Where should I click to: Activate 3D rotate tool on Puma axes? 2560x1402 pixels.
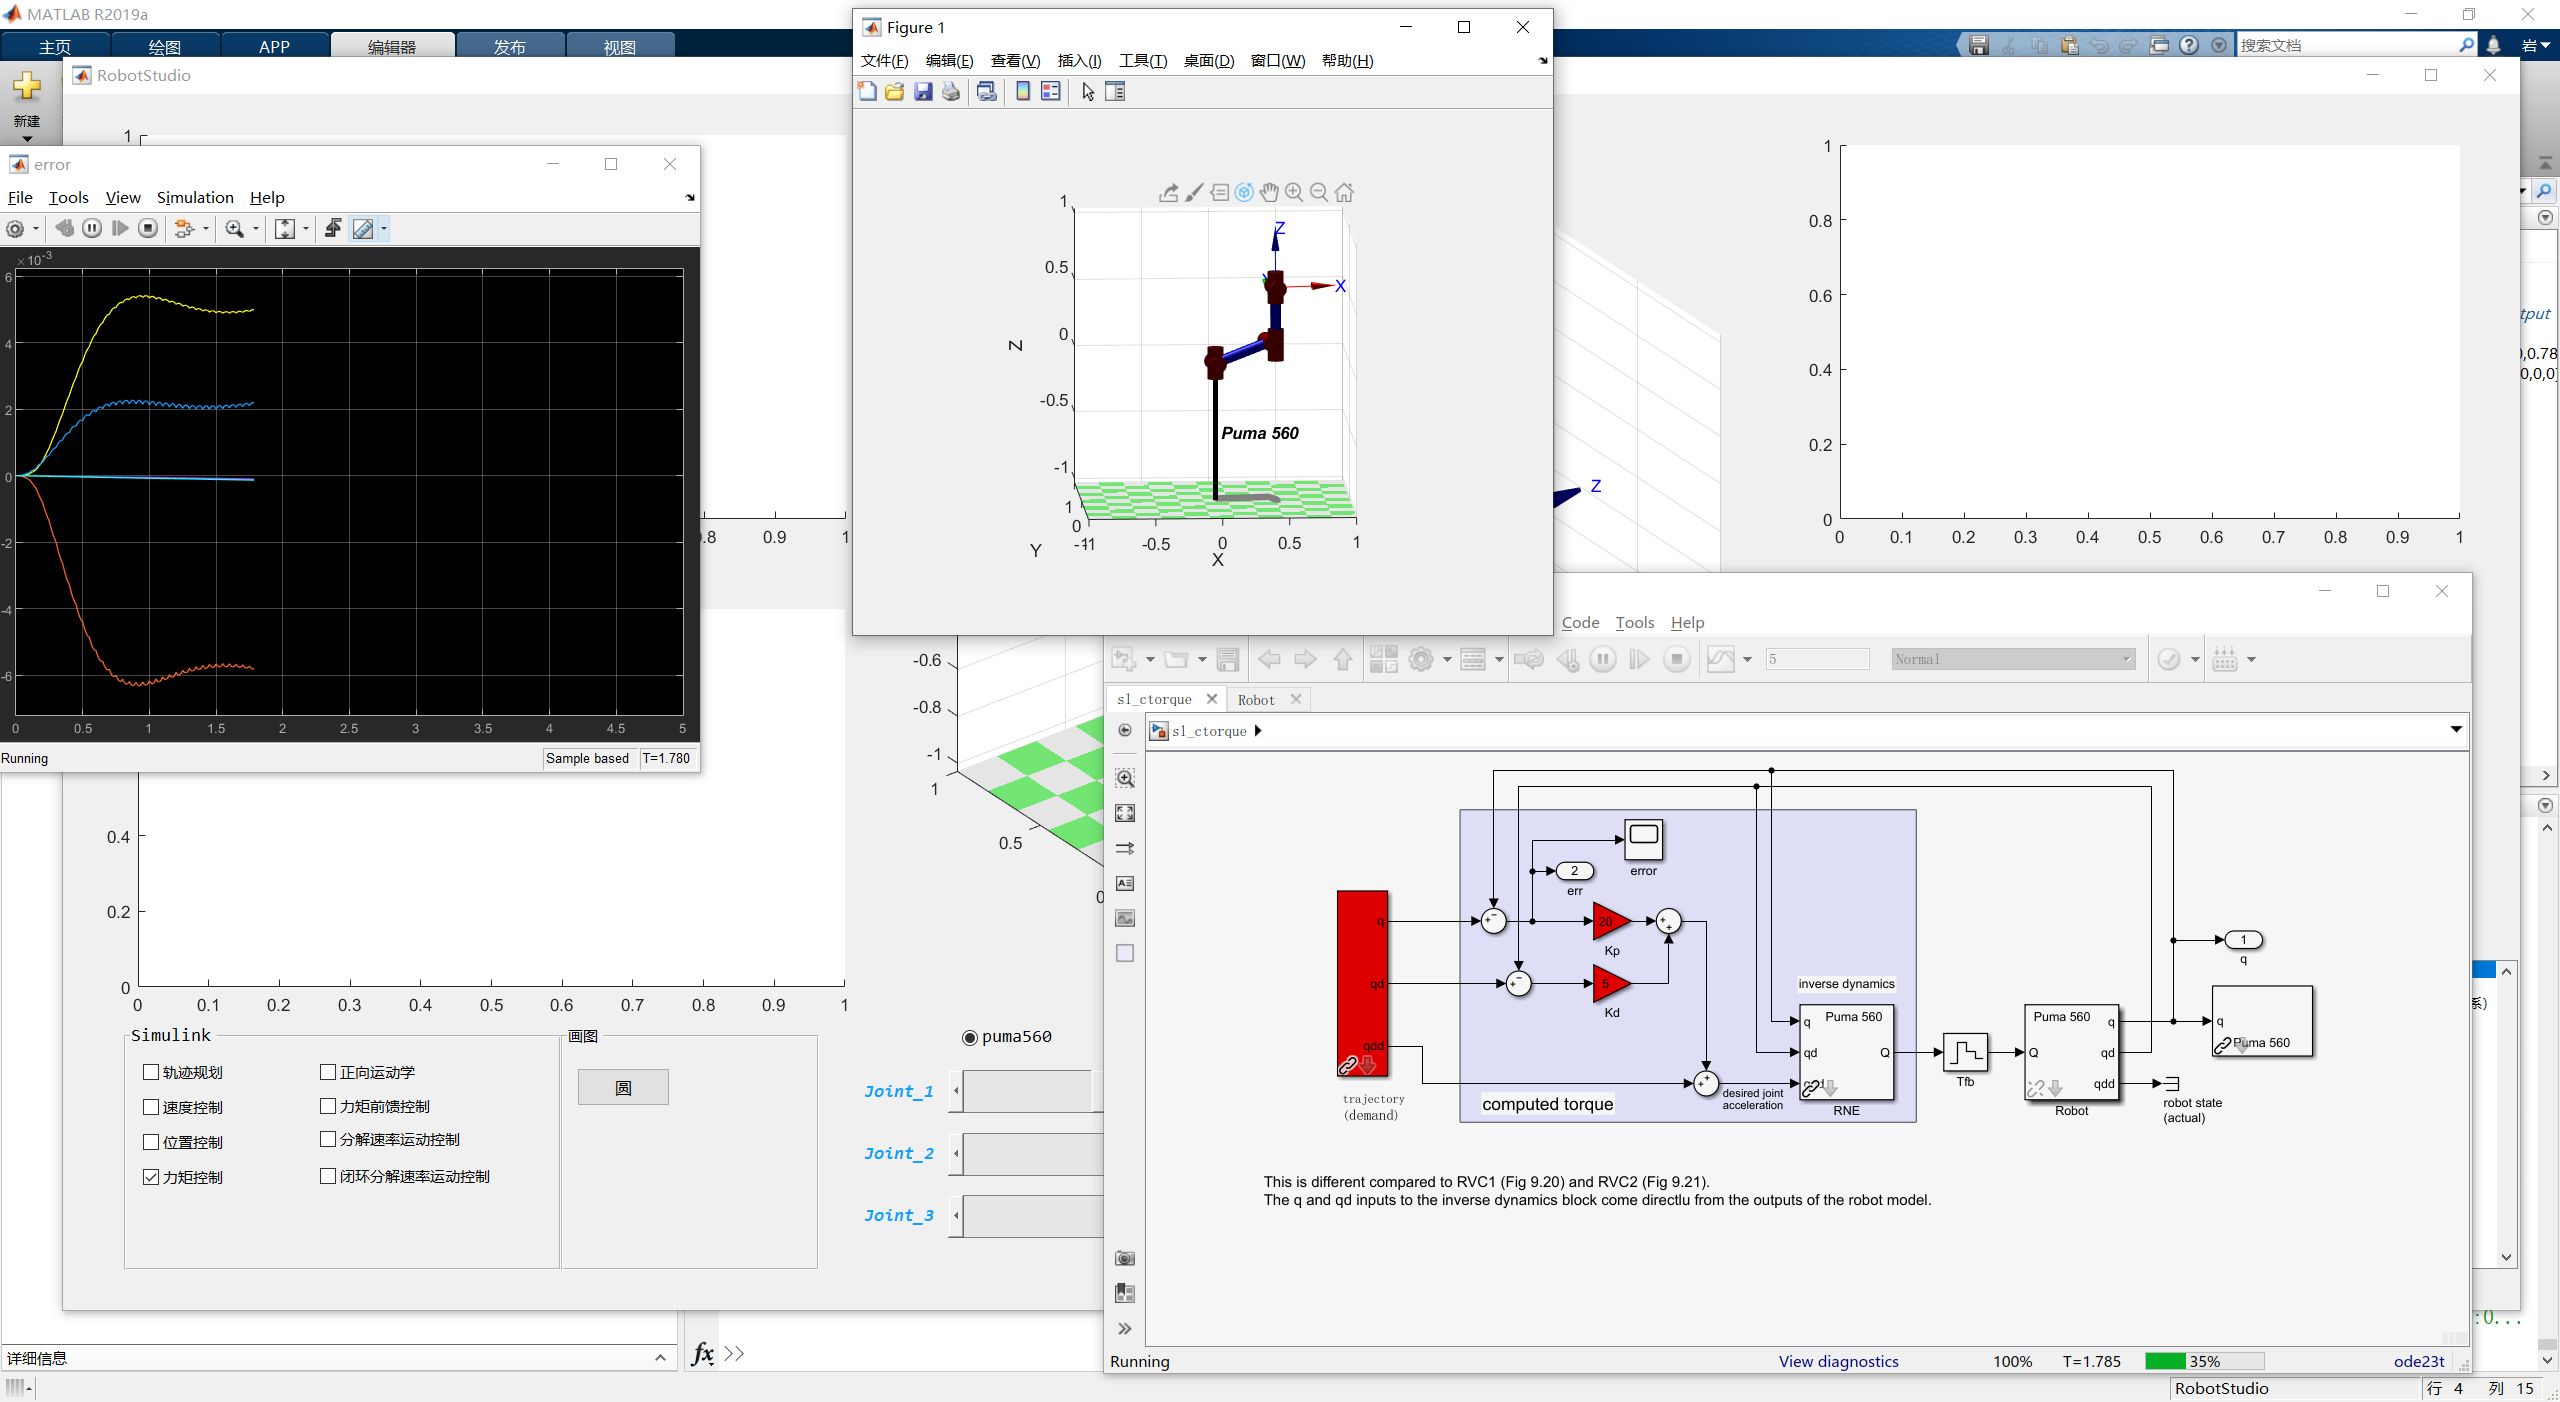1244,192
